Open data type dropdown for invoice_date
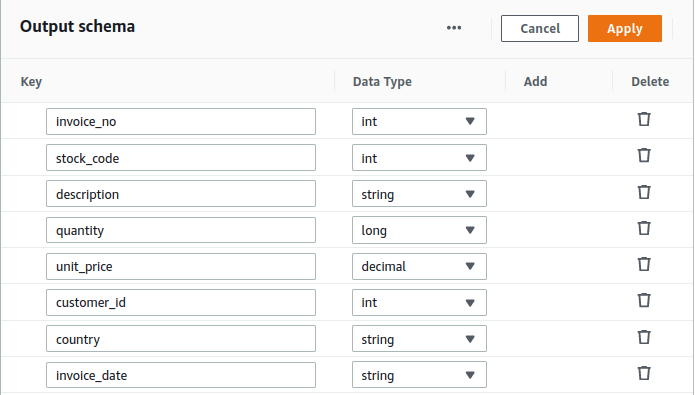 419,375
